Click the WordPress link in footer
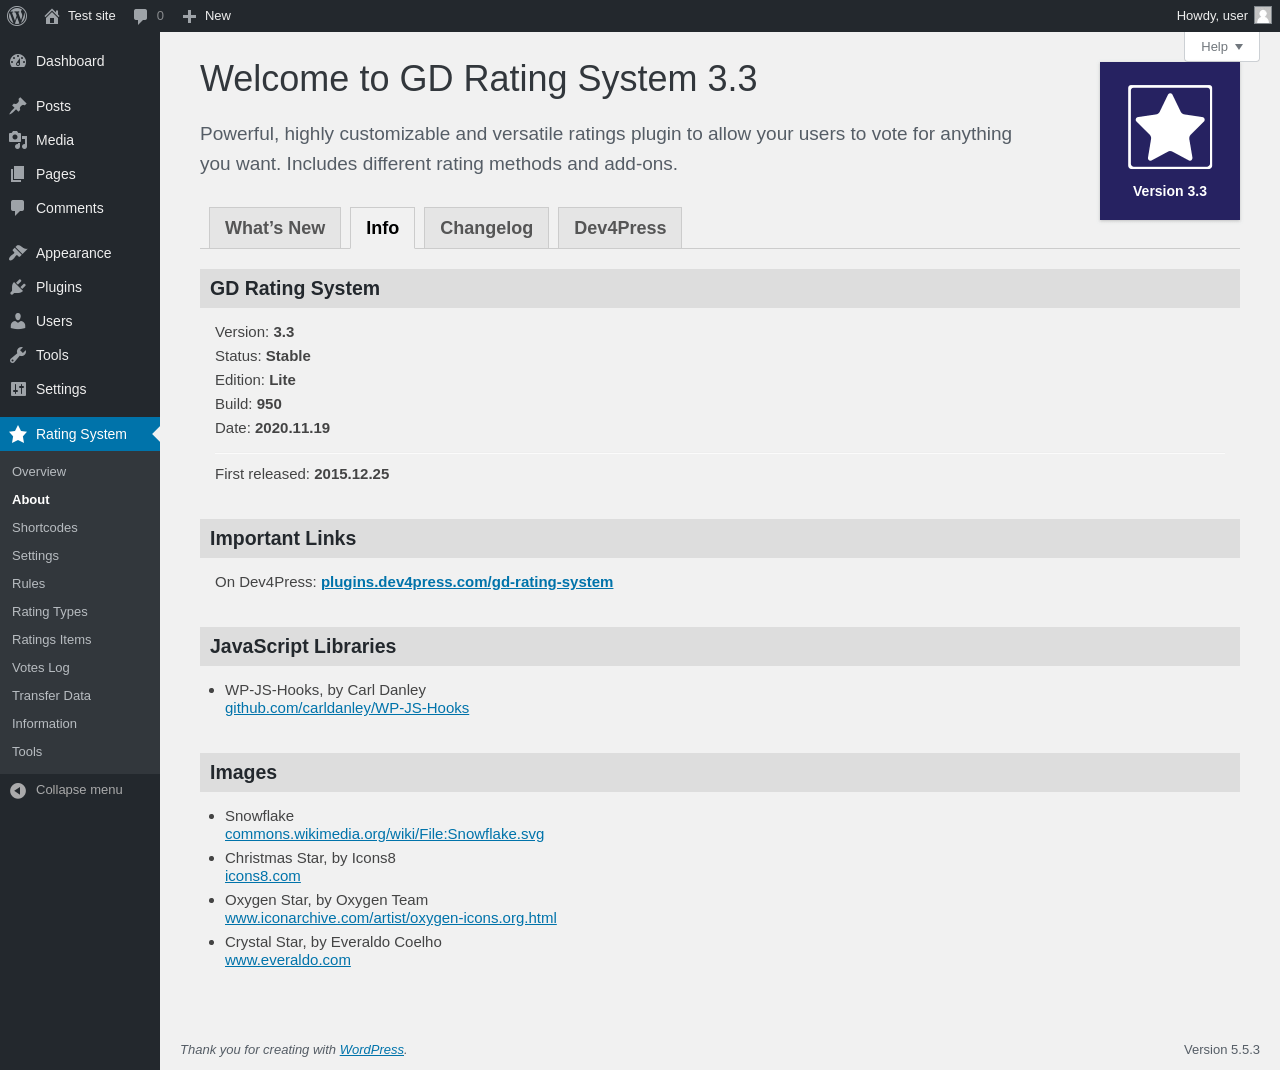 pos(372,1050)
